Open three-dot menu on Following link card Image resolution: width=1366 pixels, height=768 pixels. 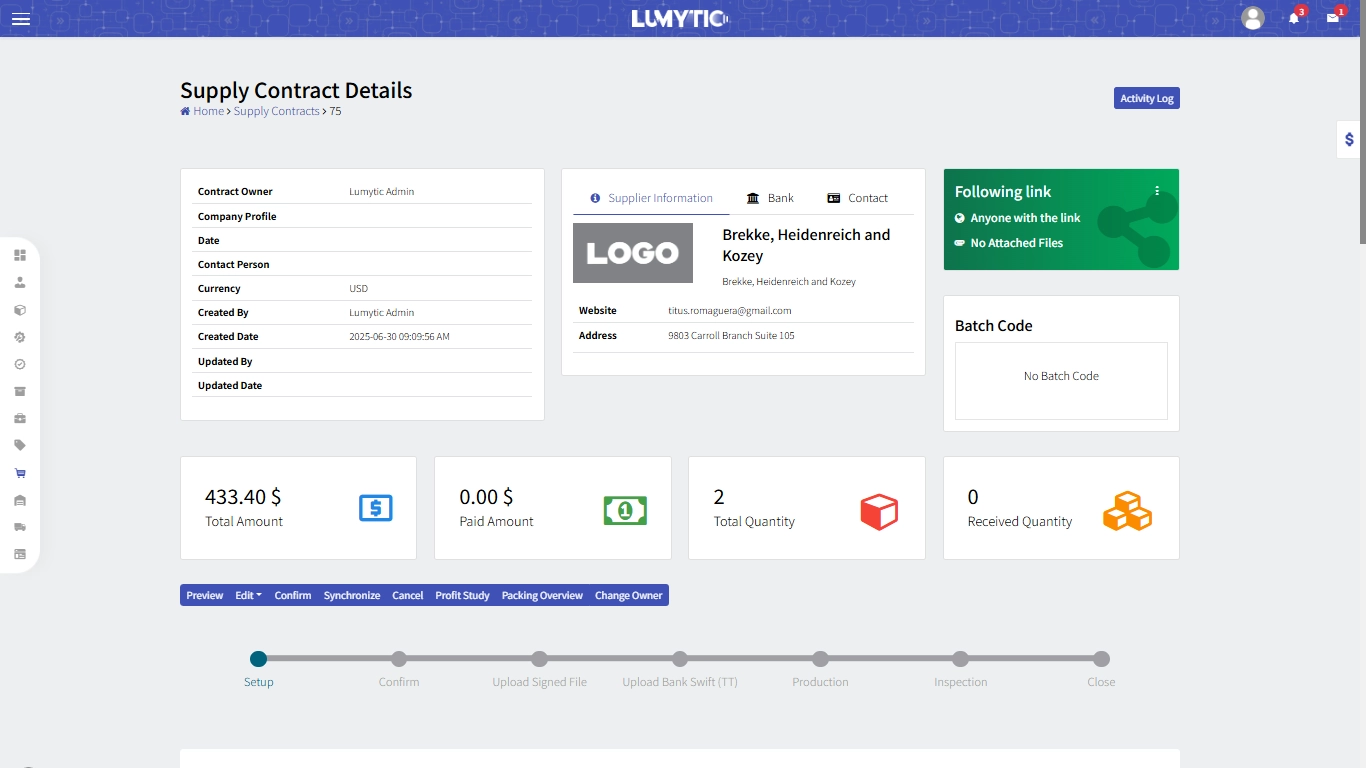[1157, 191]
